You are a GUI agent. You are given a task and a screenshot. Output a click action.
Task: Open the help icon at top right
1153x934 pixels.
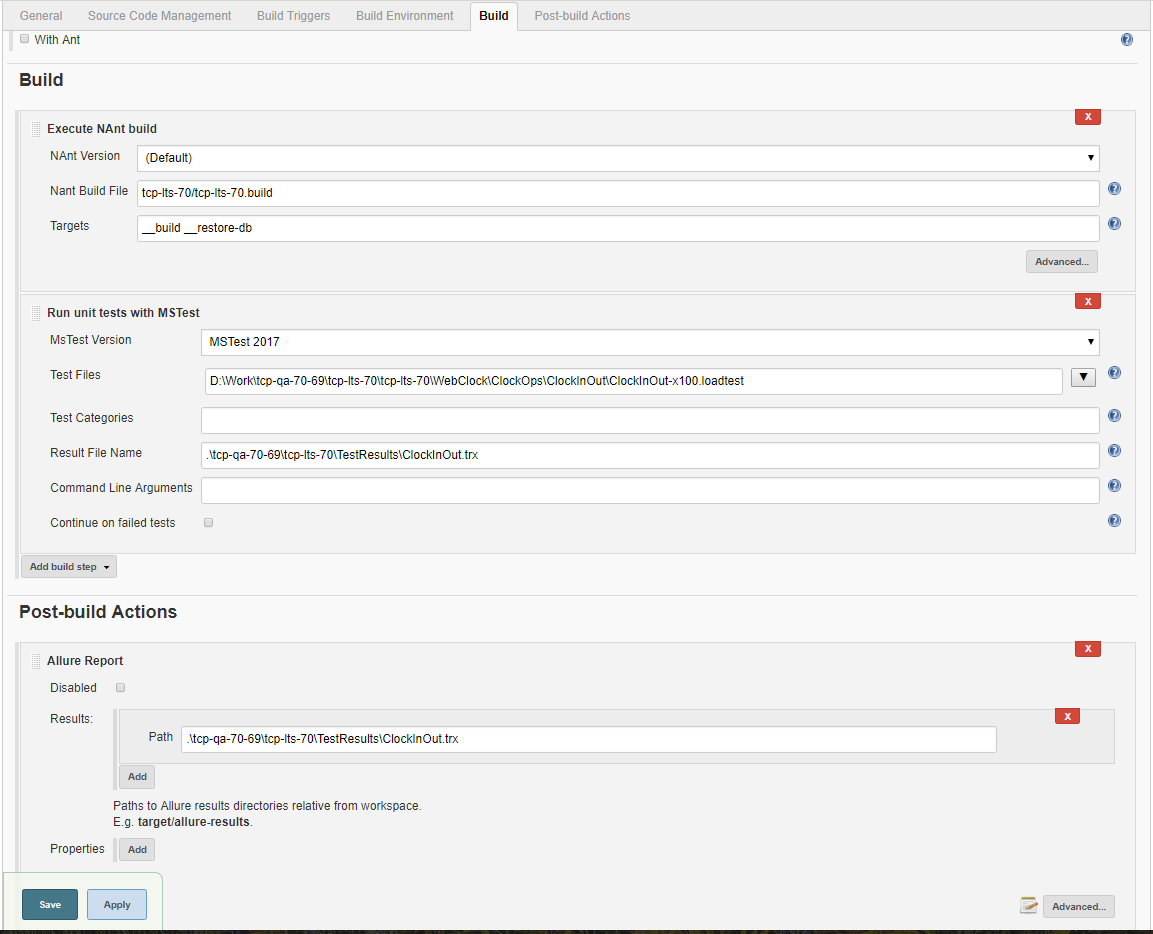pyautogui.click(x=1127, y=39)
